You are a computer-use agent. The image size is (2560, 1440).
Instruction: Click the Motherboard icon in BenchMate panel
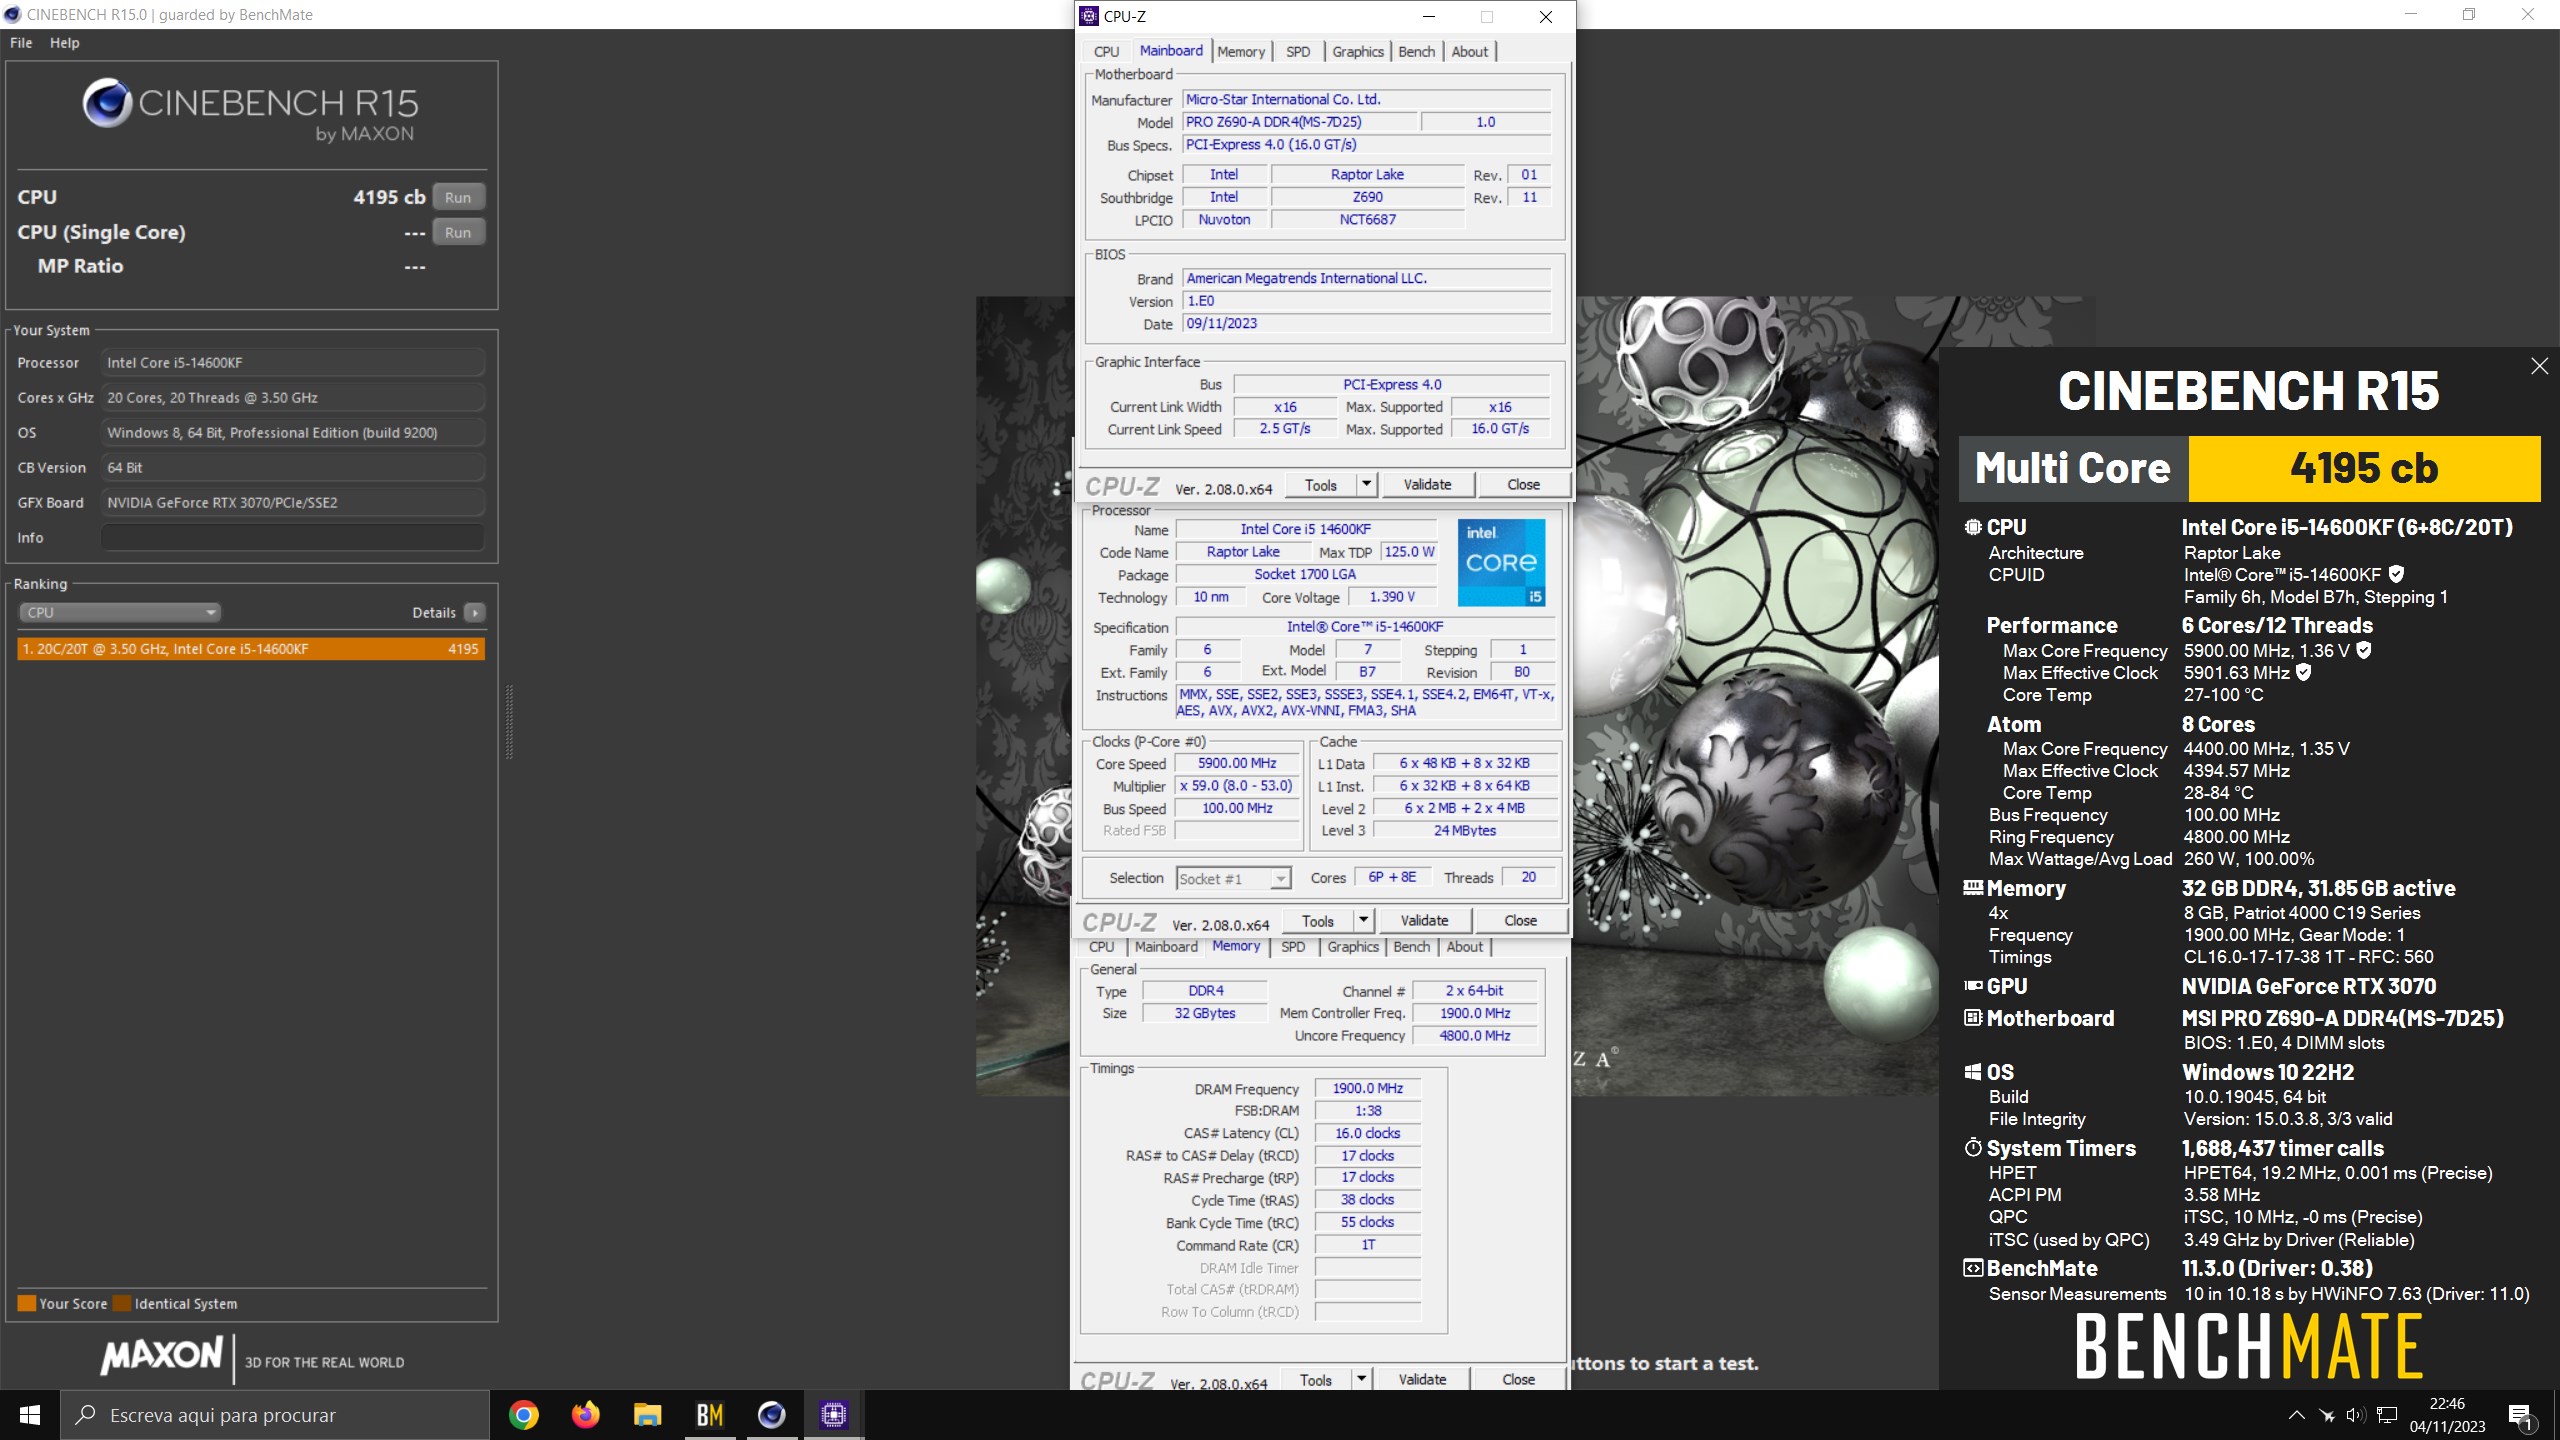(1973, 1018)
